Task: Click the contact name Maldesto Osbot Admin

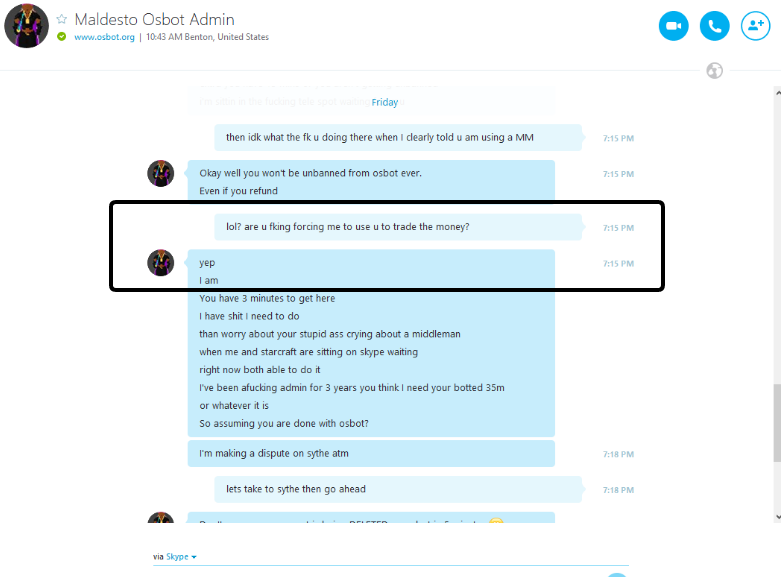Action: [x=154, y=19]
